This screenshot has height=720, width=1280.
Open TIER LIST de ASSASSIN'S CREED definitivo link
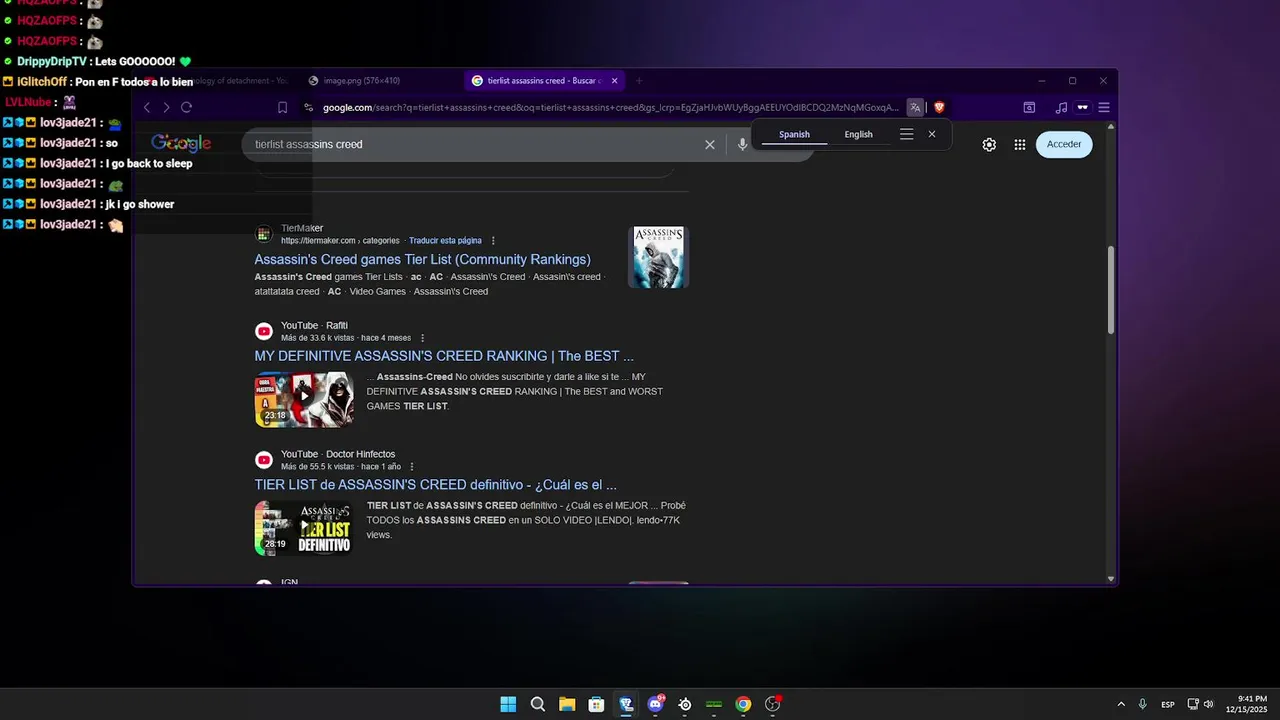click(x=435, y=485)
